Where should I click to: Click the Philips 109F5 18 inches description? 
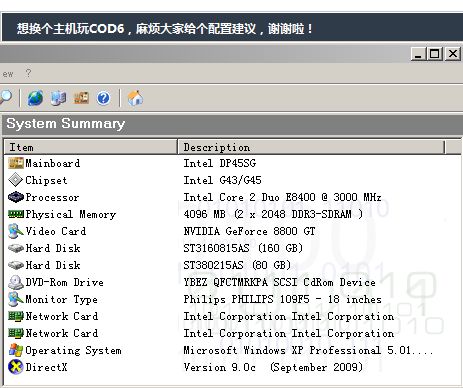tap(282, 299)
